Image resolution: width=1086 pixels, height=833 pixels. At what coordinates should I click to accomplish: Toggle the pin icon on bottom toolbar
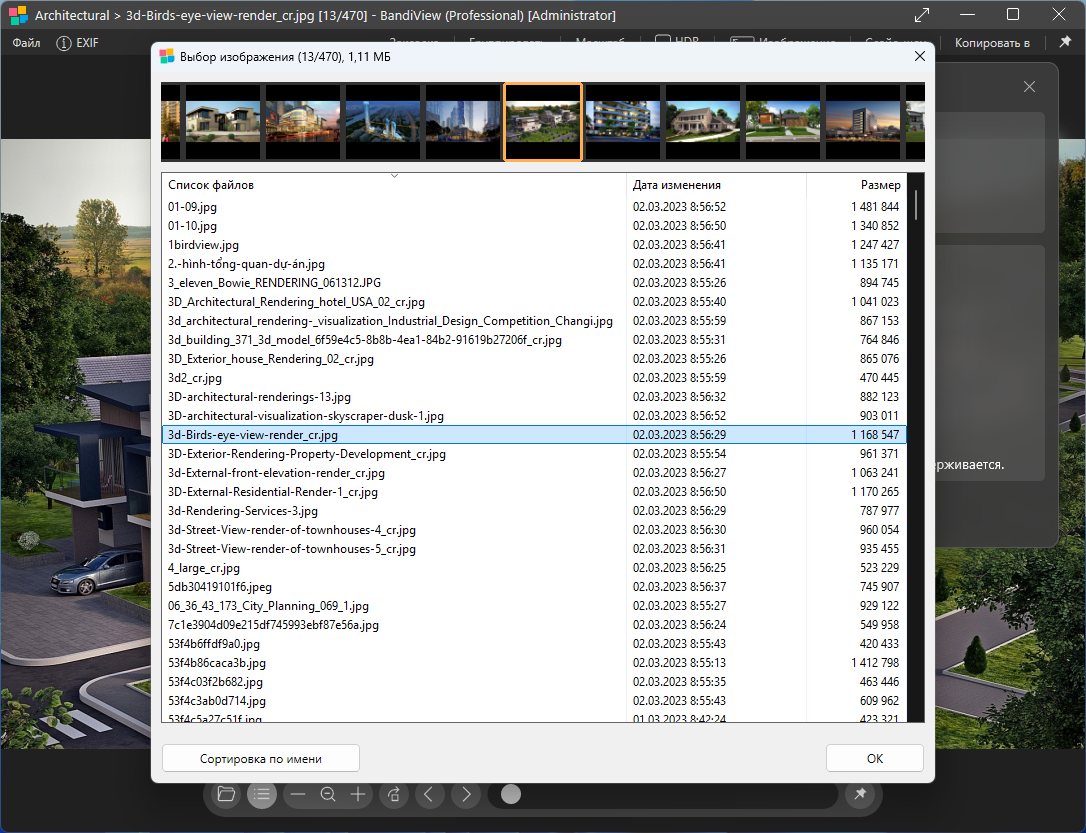coord(858,794)
